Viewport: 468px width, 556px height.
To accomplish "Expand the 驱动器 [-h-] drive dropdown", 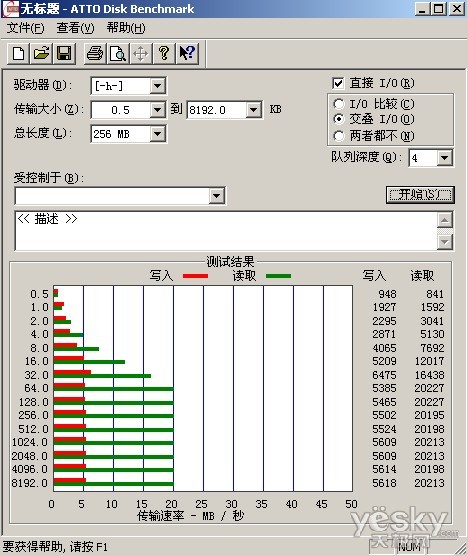I will click(157, 86).
